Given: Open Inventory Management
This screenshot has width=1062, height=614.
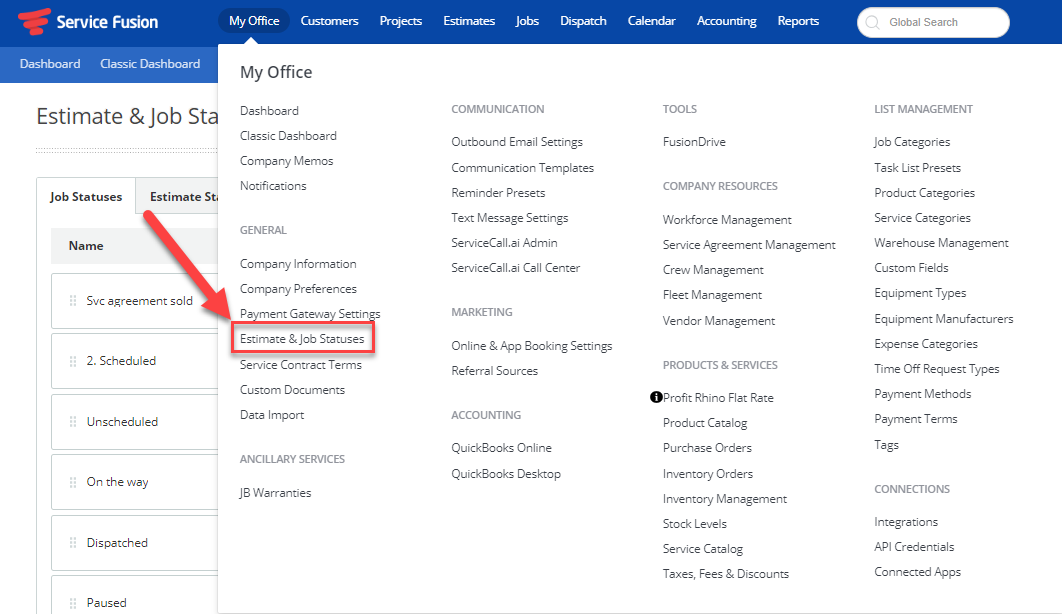Looking at the screenshot, I should pos(725,499).
